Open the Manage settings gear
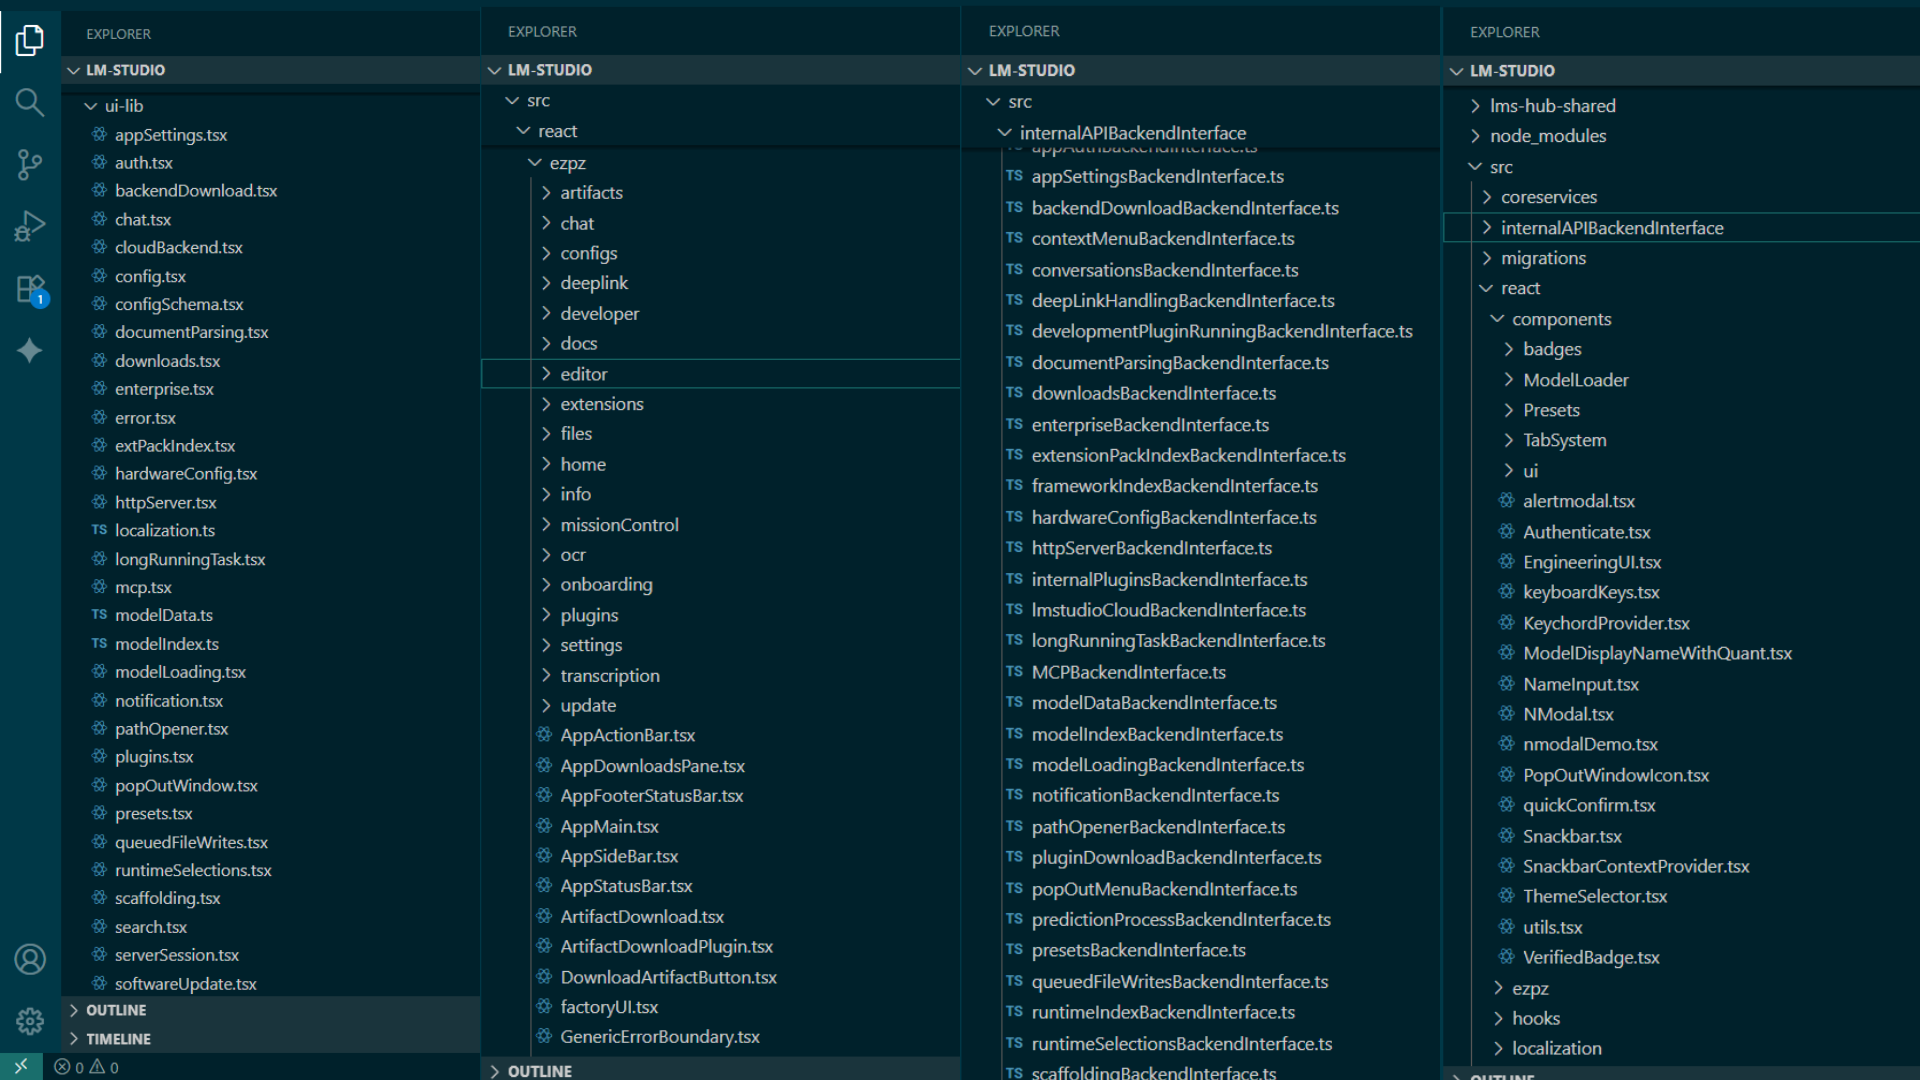This screenshot has height=1080, width=1920. click(30, 1021)
